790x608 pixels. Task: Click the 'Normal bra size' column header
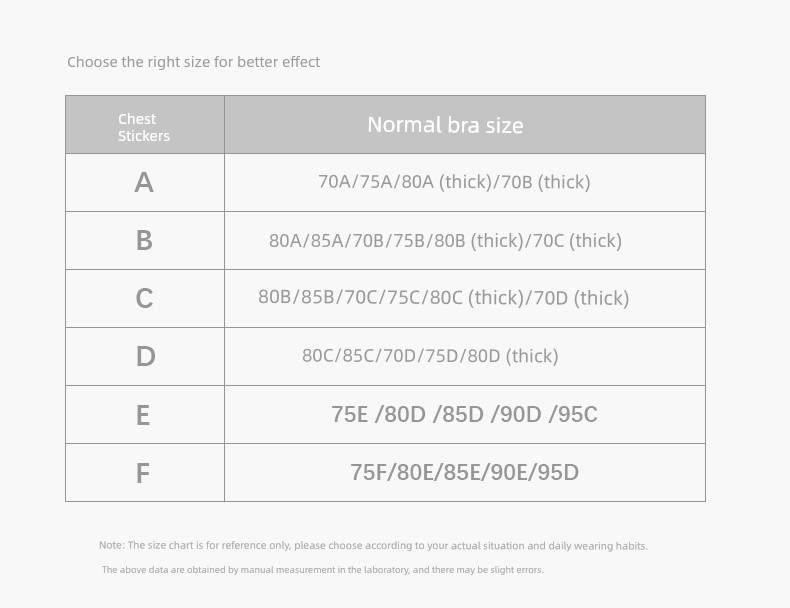[465, 124]
